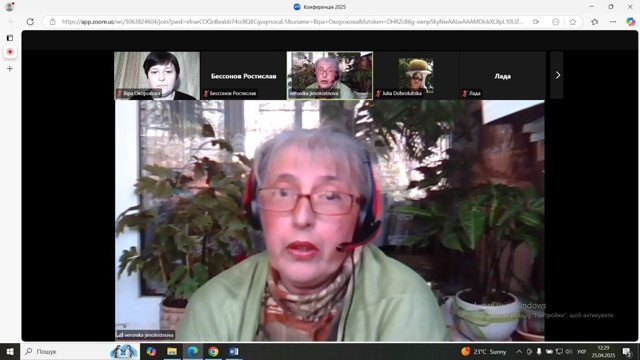Select Бессонов Ростислав participant tile

(x=243, y=76)
